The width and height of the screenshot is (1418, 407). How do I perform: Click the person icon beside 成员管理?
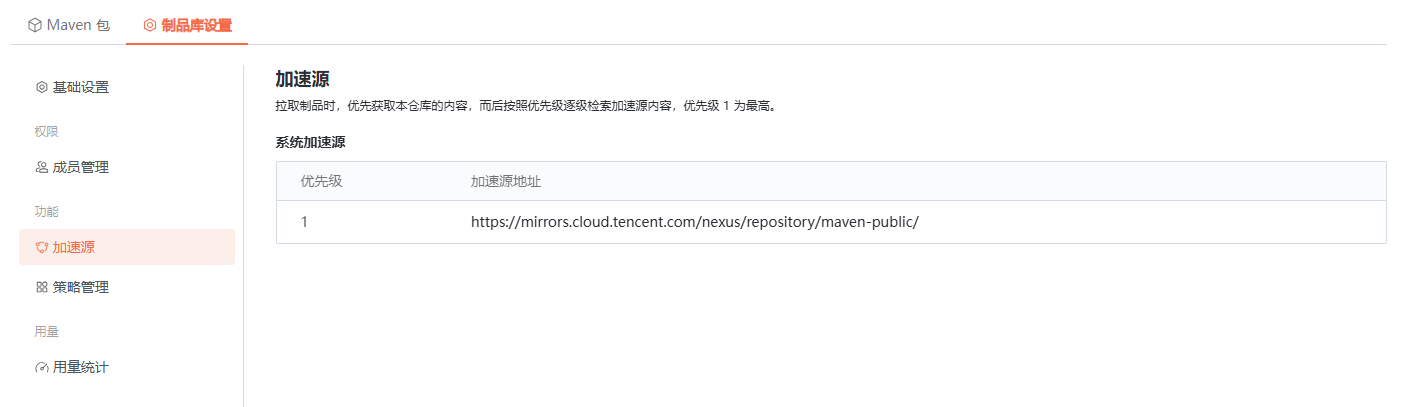[42, 167]
